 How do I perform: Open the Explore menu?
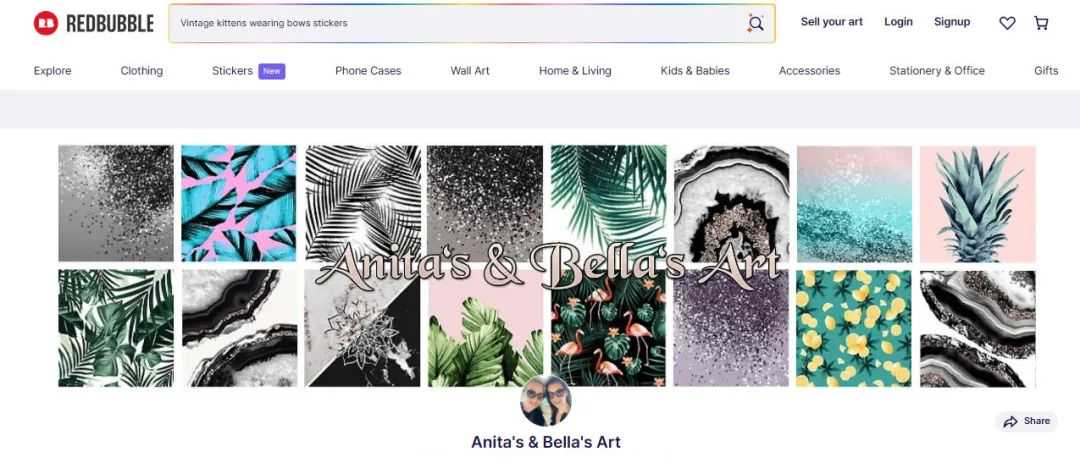(x=52, y=70)
